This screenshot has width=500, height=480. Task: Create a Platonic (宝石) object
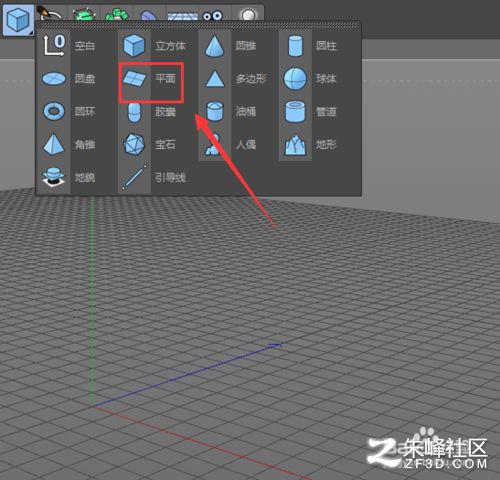point(134,144)
